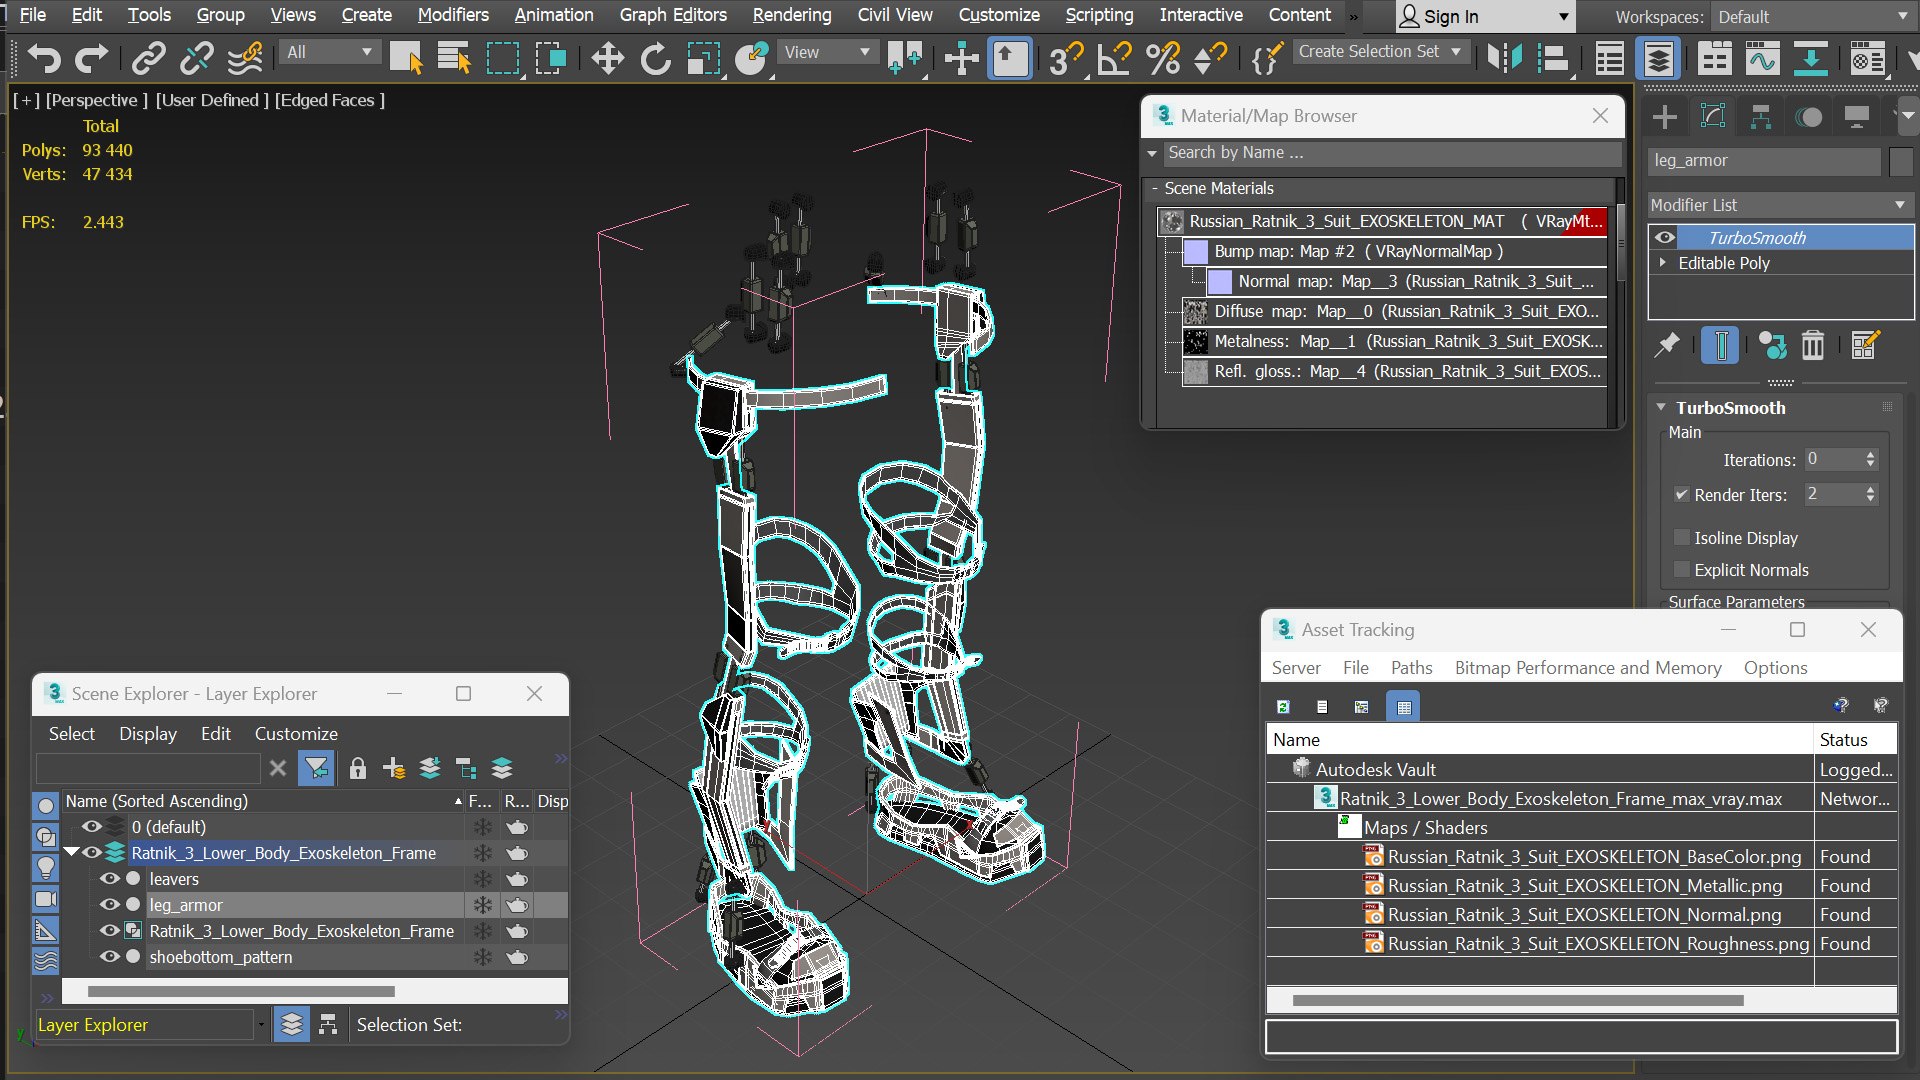
Task: Click the Sign In button
Action: [1484, 17]
